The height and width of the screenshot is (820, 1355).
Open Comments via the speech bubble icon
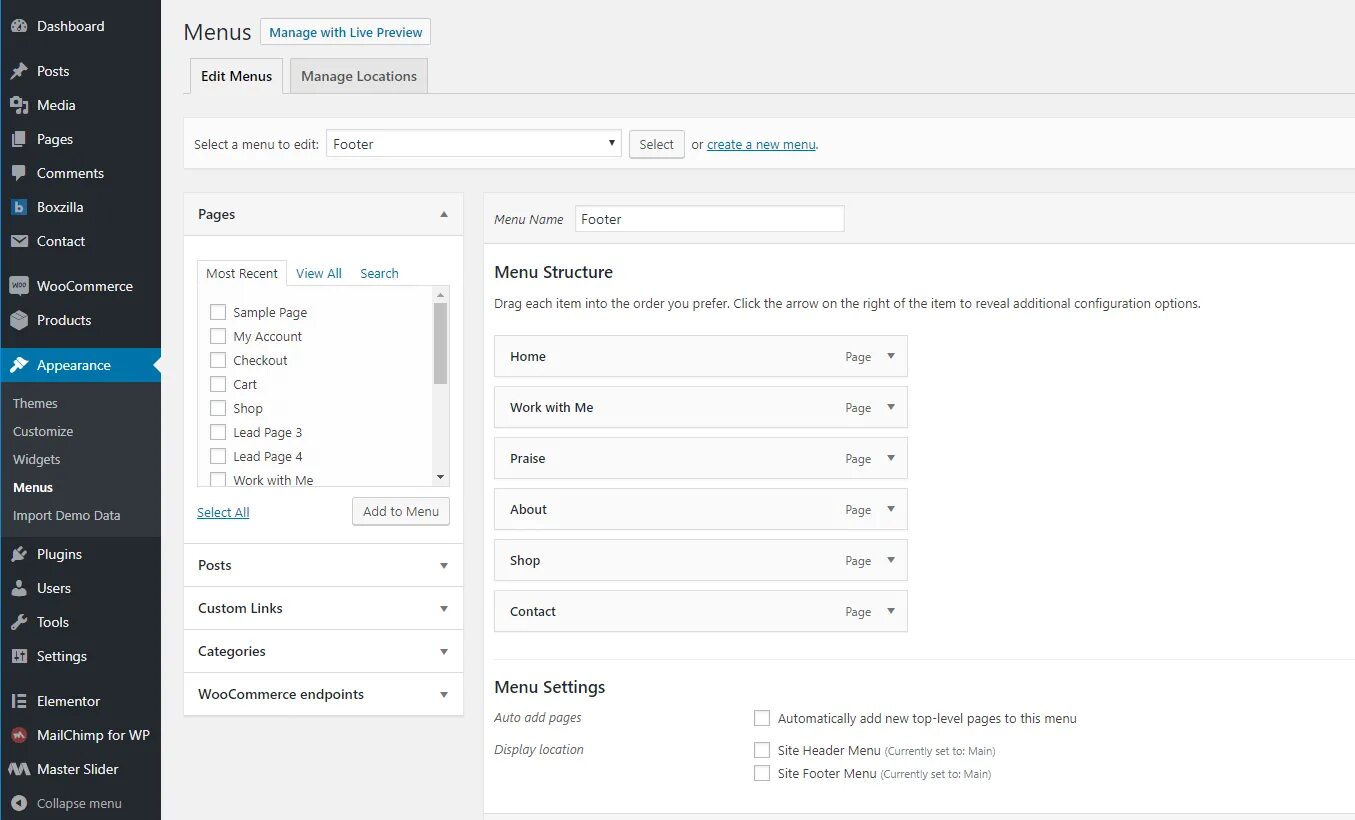click(19, 173)
